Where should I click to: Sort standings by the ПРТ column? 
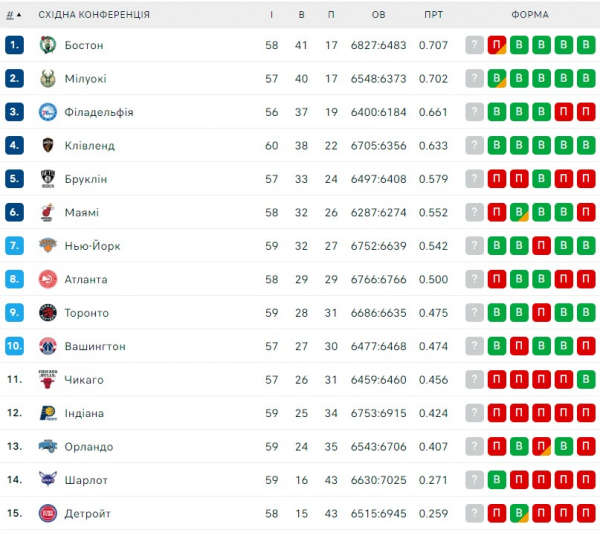[433, 15]
